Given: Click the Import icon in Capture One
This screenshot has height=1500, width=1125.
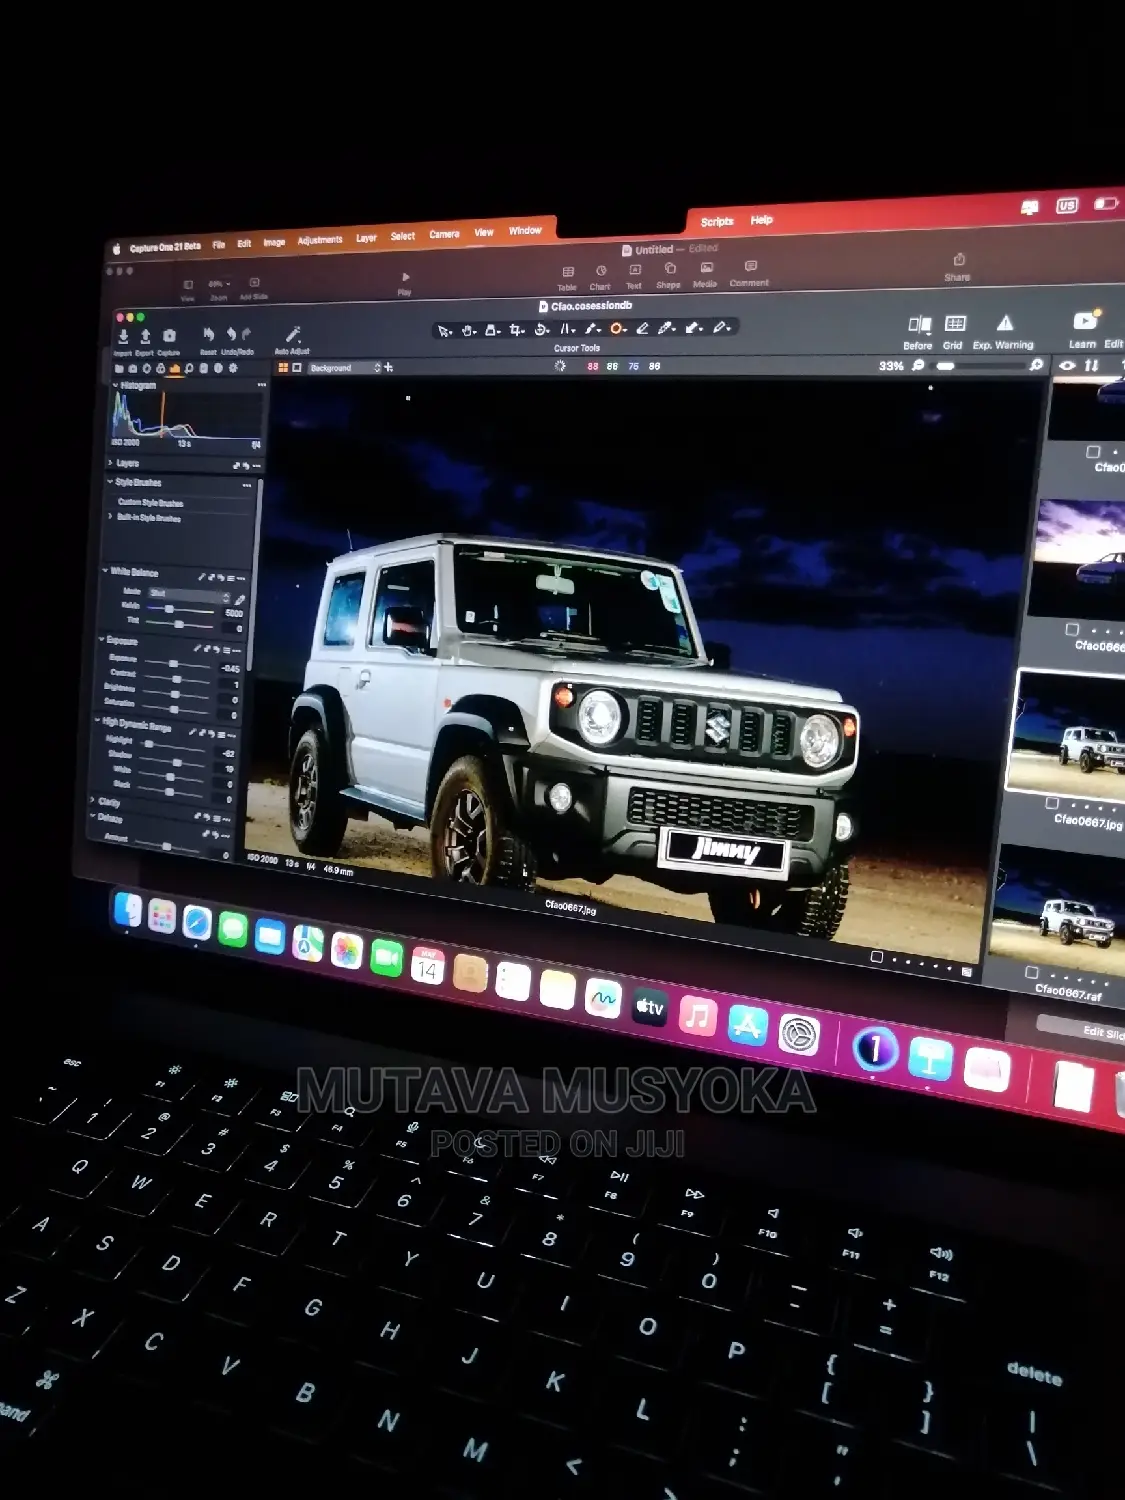Looking at the screenshot, I should [123, 336].
